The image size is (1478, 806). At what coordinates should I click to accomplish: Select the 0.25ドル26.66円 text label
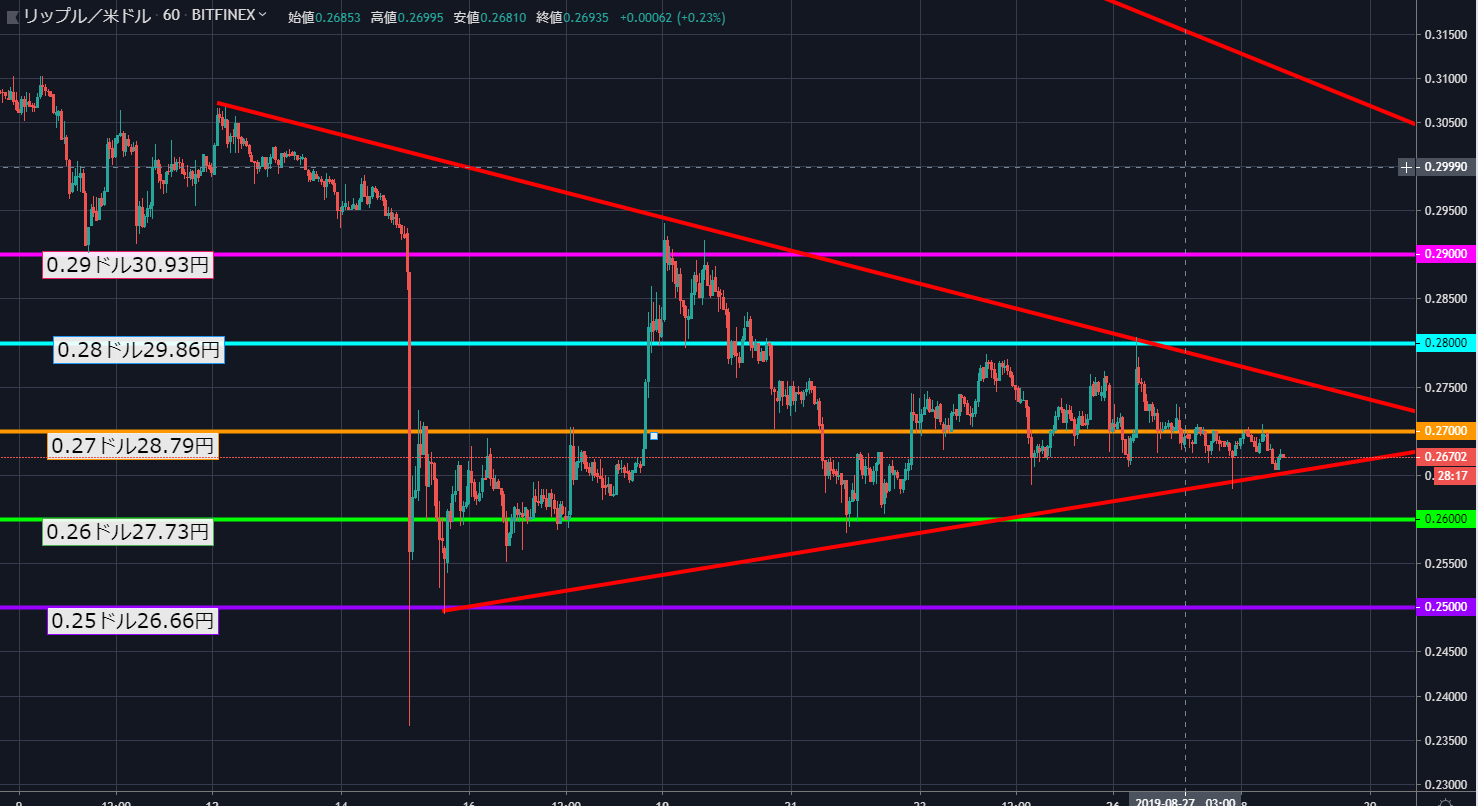pos(133,621)
